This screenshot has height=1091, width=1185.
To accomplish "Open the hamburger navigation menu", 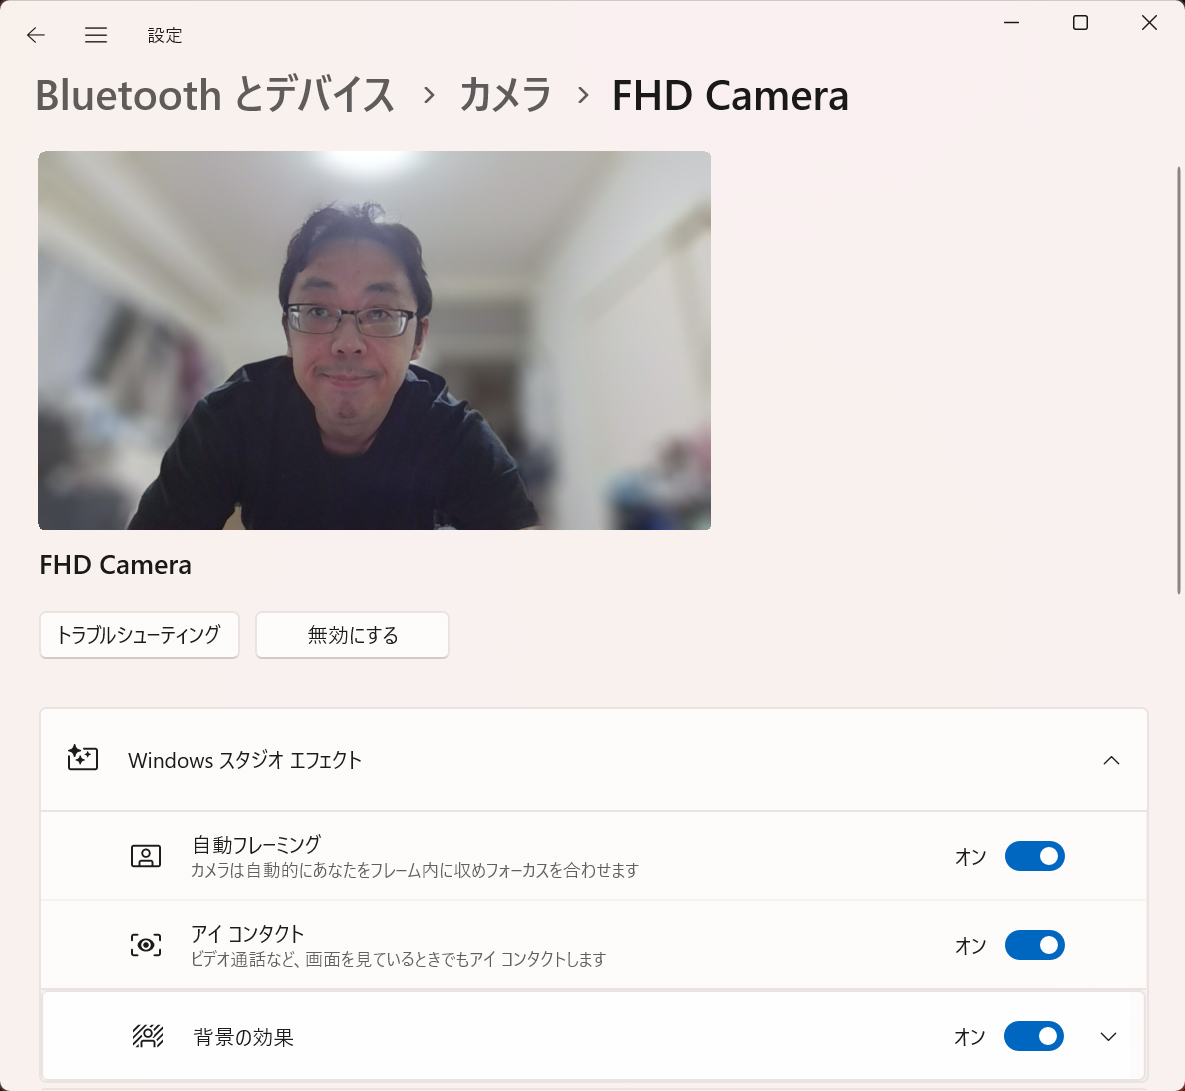I will click(96, 35).
